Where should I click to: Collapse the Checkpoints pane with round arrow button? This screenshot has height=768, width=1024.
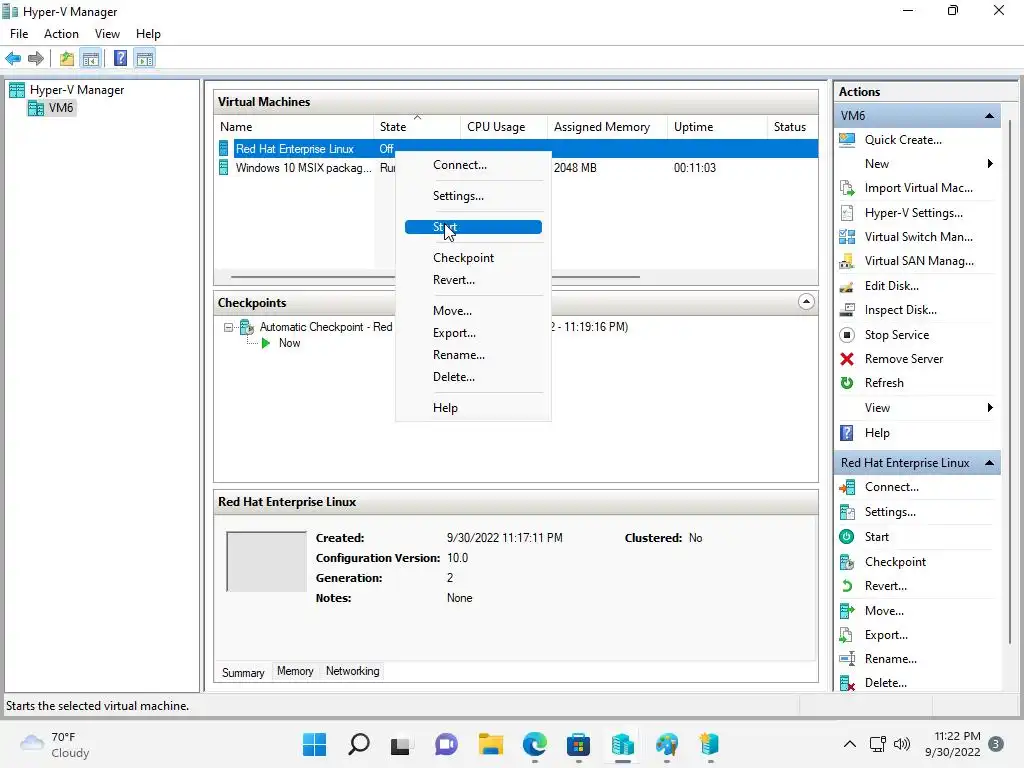806,302
